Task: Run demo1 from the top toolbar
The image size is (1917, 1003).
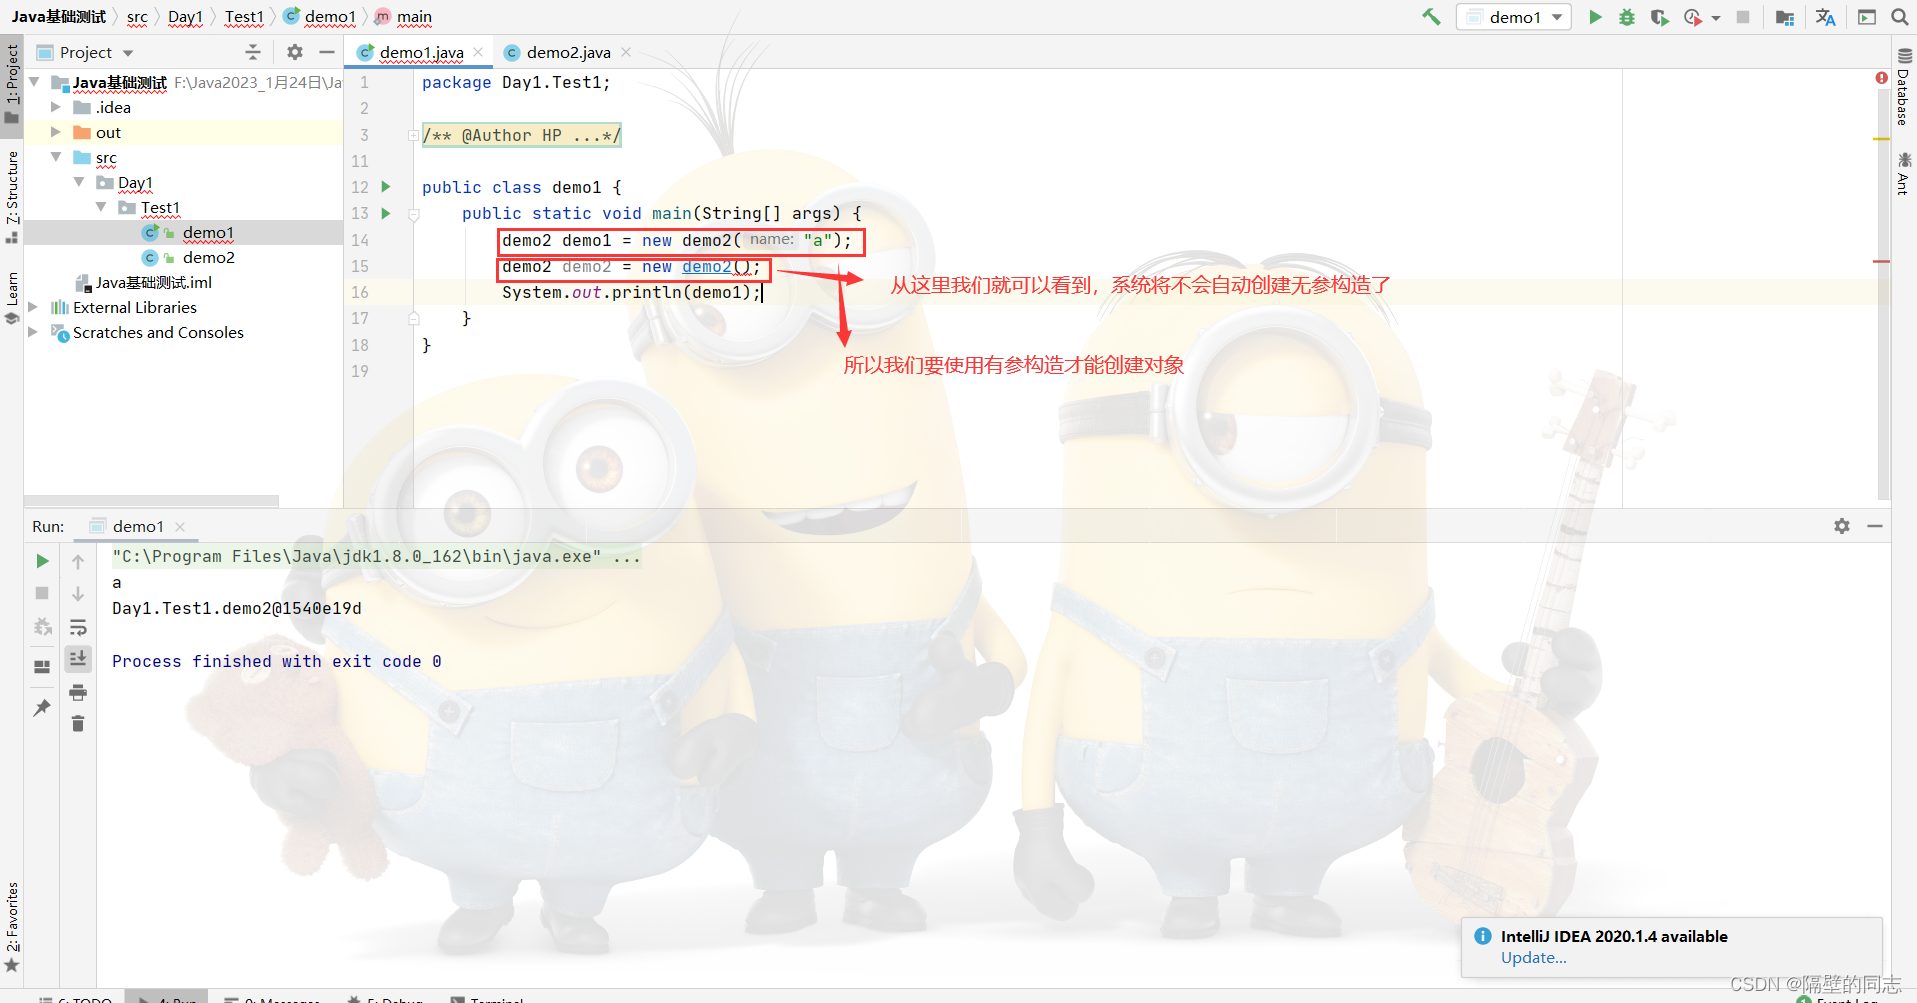Action: click(1595, 17)
